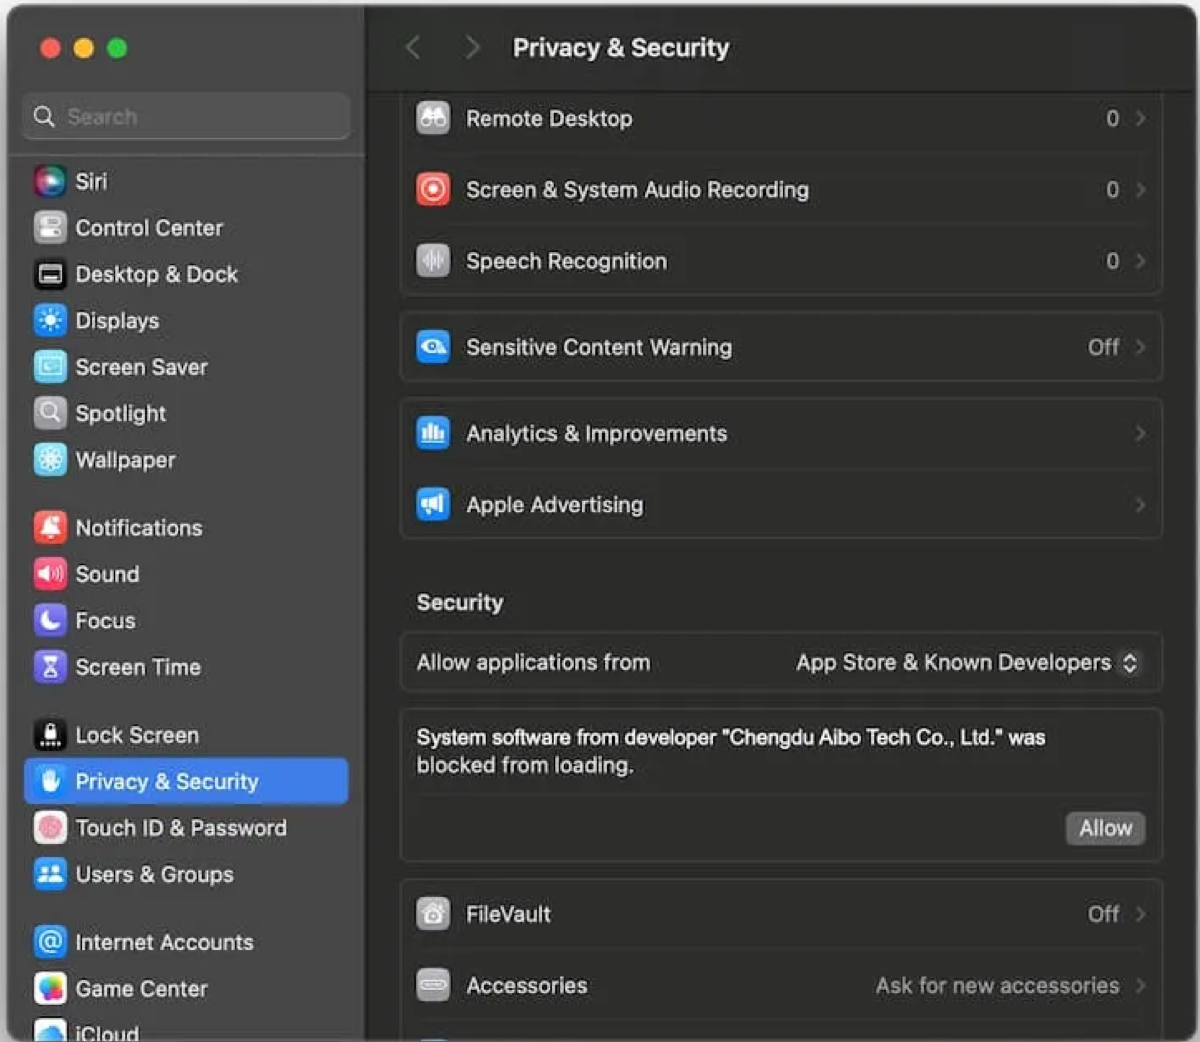This screenshot has width=1200, height=1042.
Task: Open Analytics & Improvements chart icon
Action: pyautogui.click(x=433, y=433)
